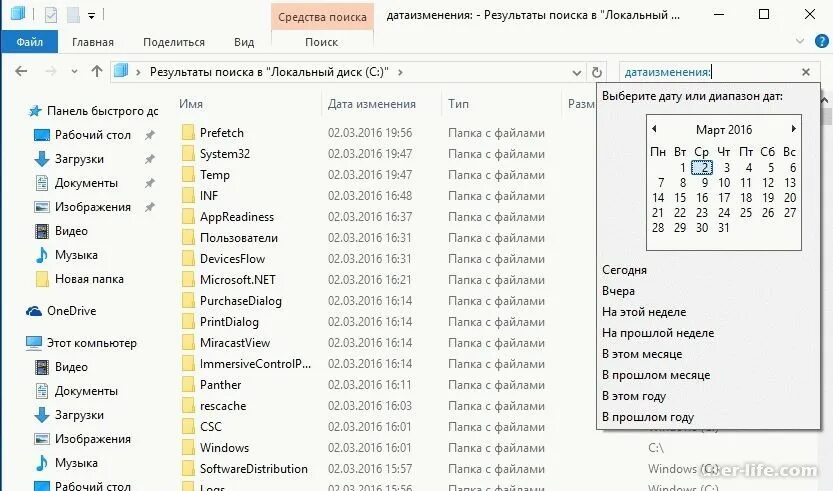Open the quick access toolbar customize dropdown
The width and height of the screenshot is (833, 491).
coord(91,16)
